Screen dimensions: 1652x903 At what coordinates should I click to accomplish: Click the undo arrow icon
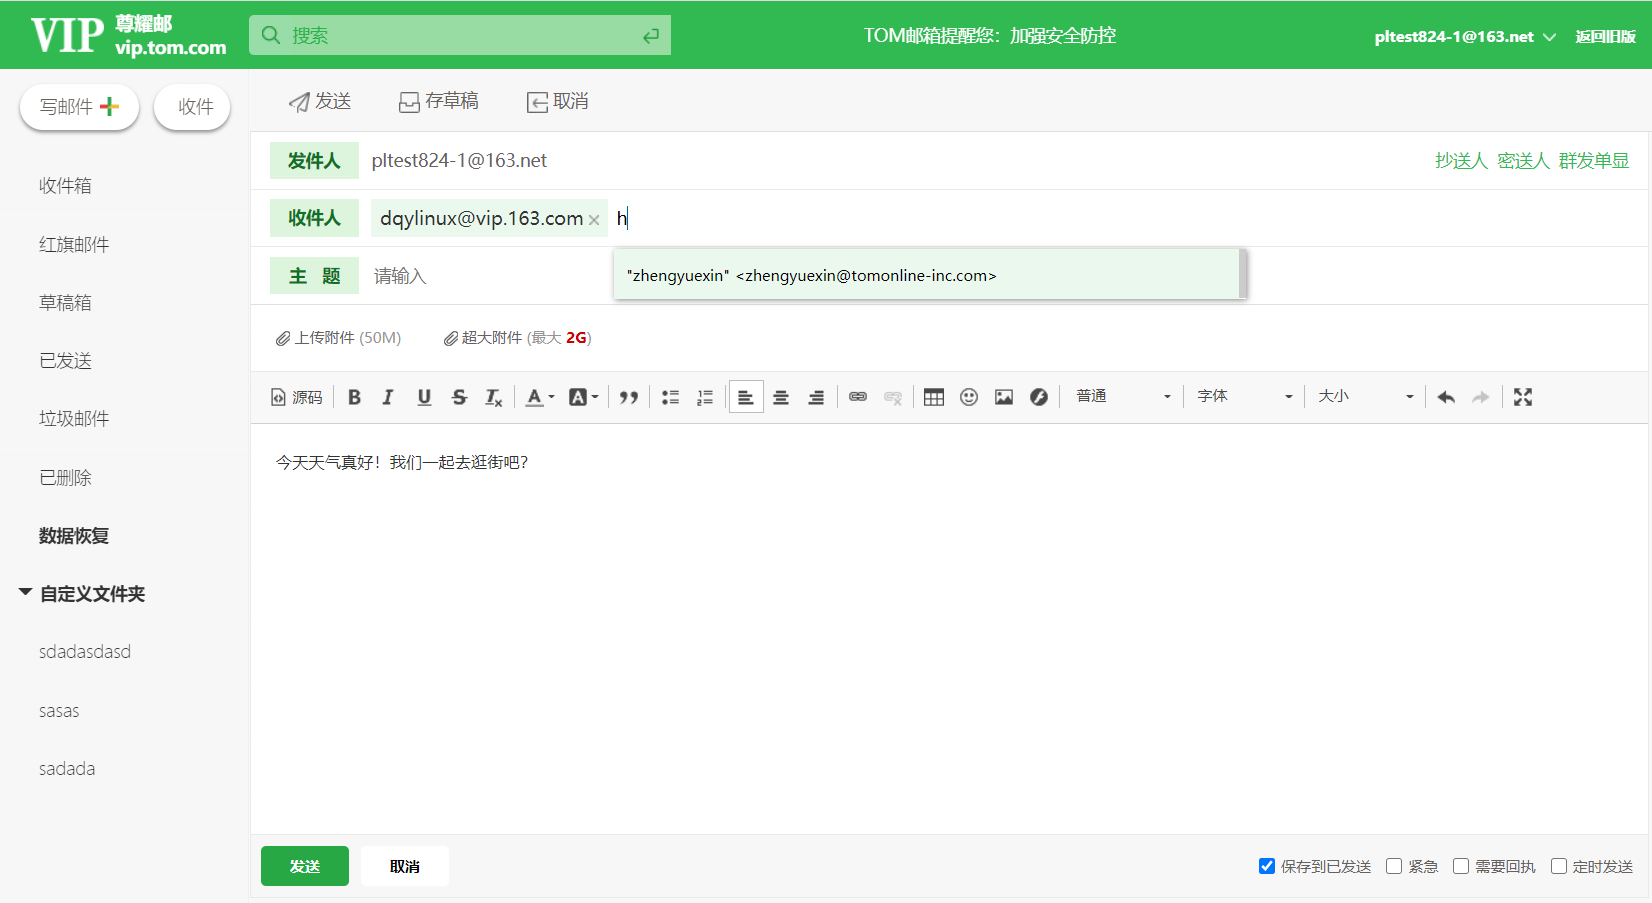(1445, 396)
